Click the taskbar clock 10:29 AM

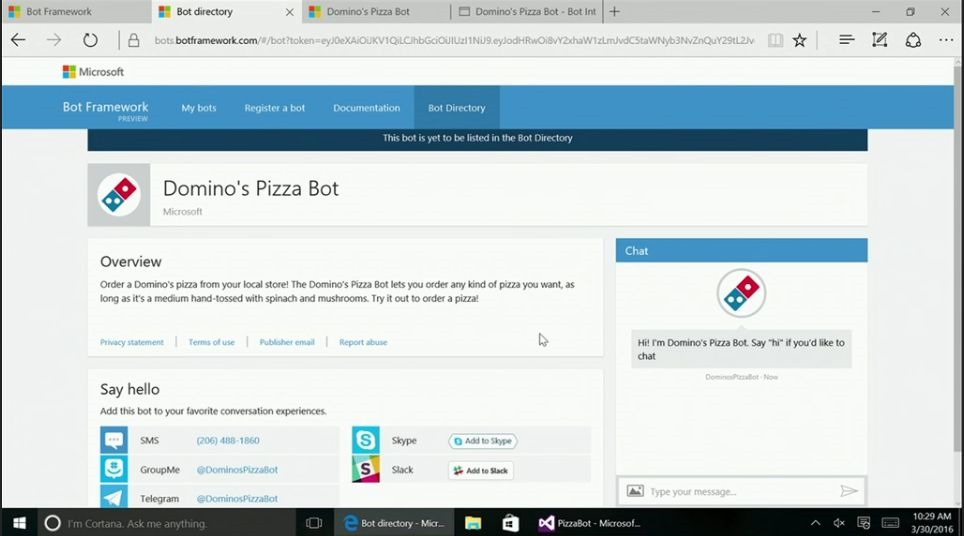(932, 522)
